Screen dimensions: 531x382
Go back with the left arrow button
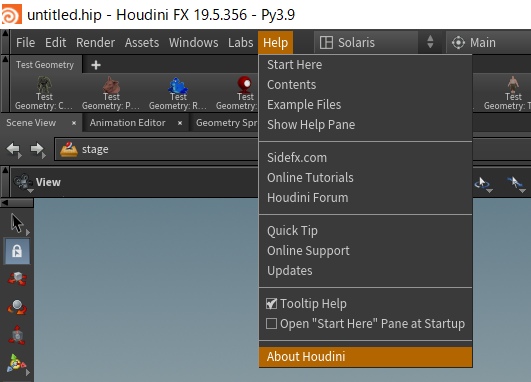(x=14, y=149)
